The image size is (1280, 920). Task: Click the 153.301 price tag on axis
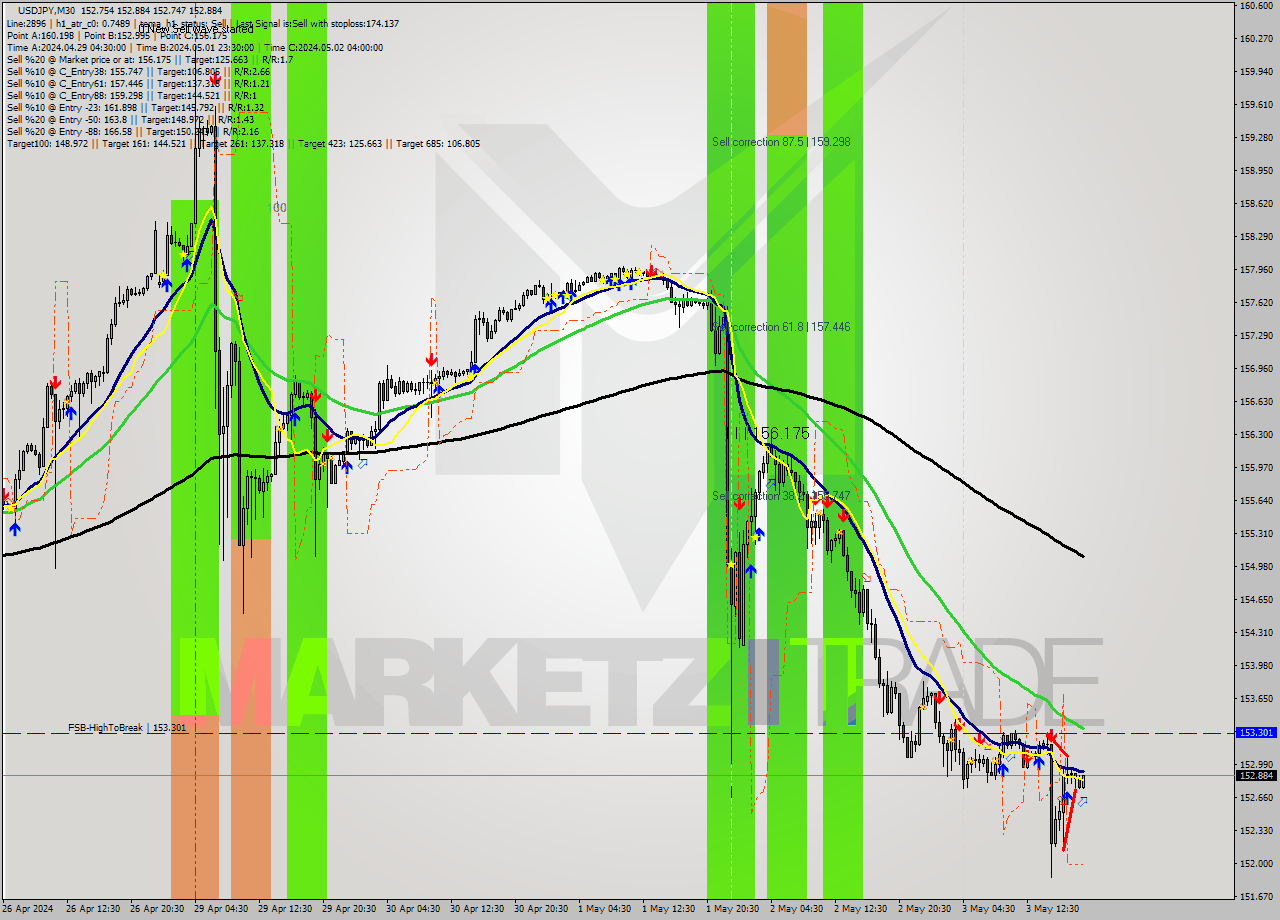click(x=1256, y=733)
